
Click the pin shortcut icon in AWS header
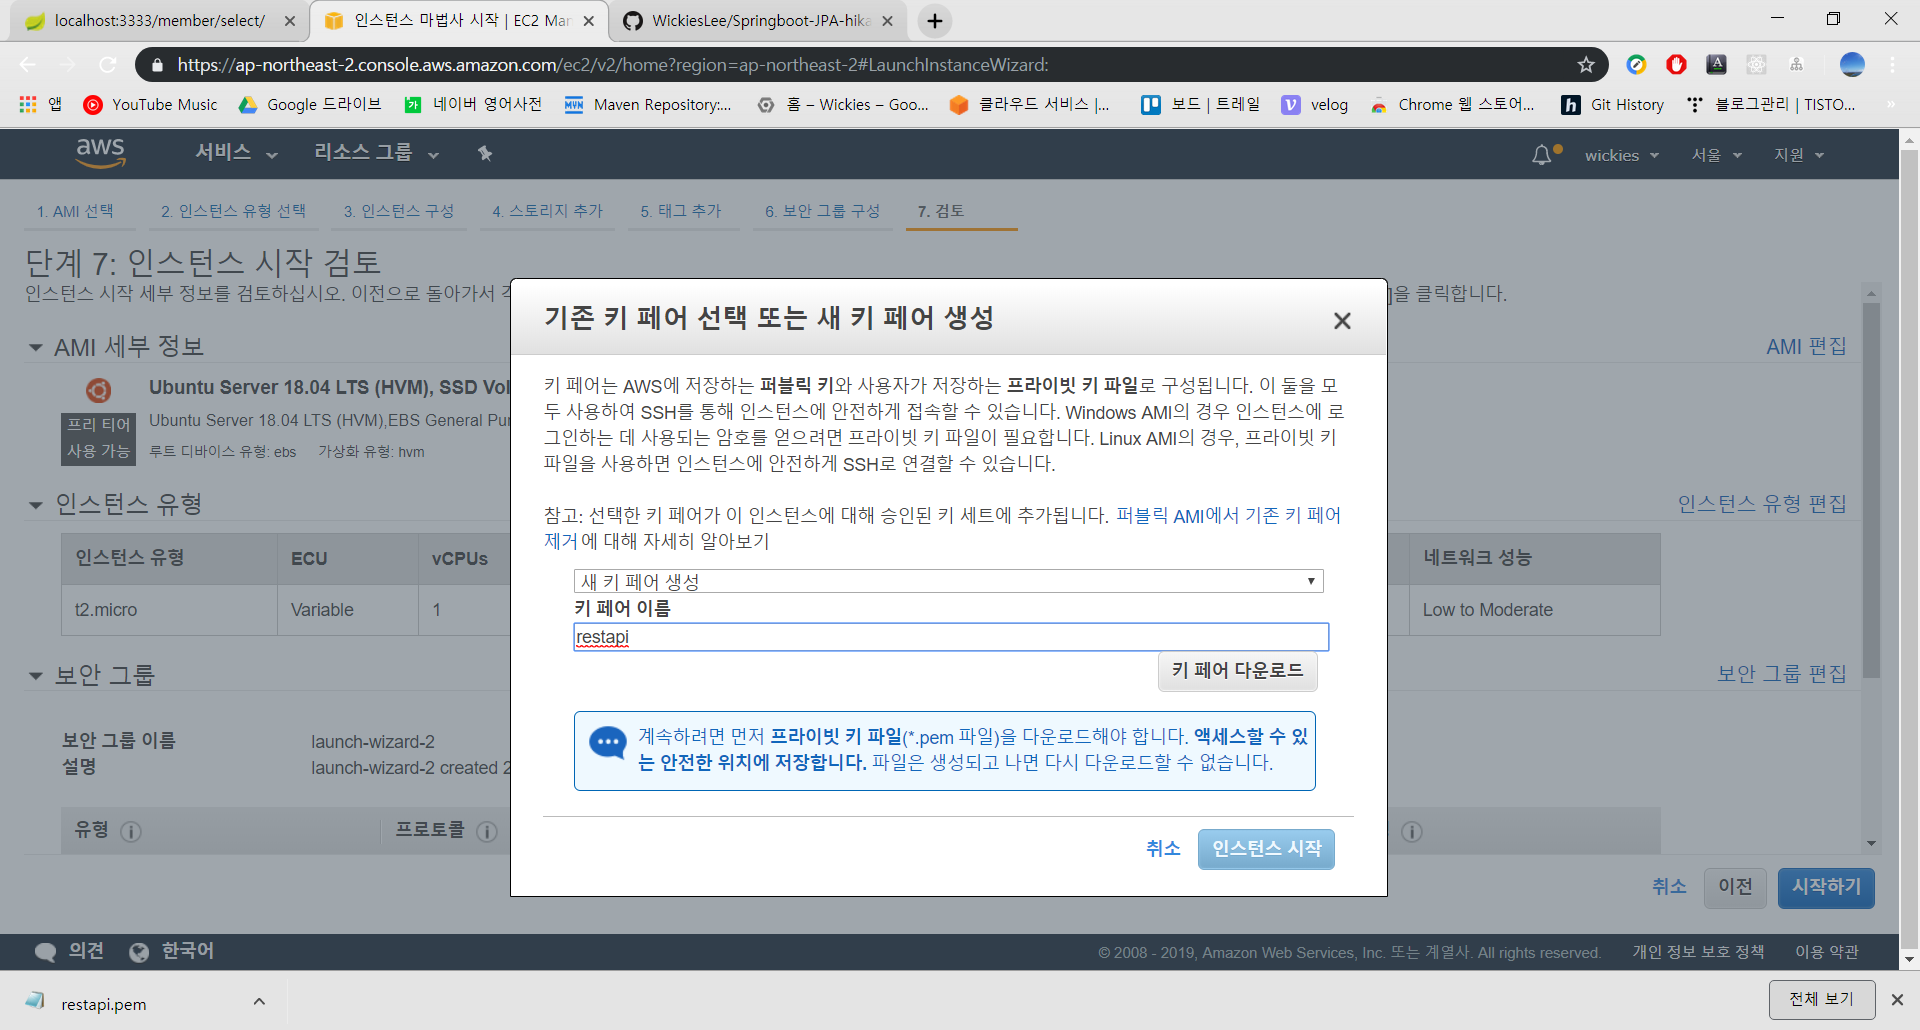point(485,153)
